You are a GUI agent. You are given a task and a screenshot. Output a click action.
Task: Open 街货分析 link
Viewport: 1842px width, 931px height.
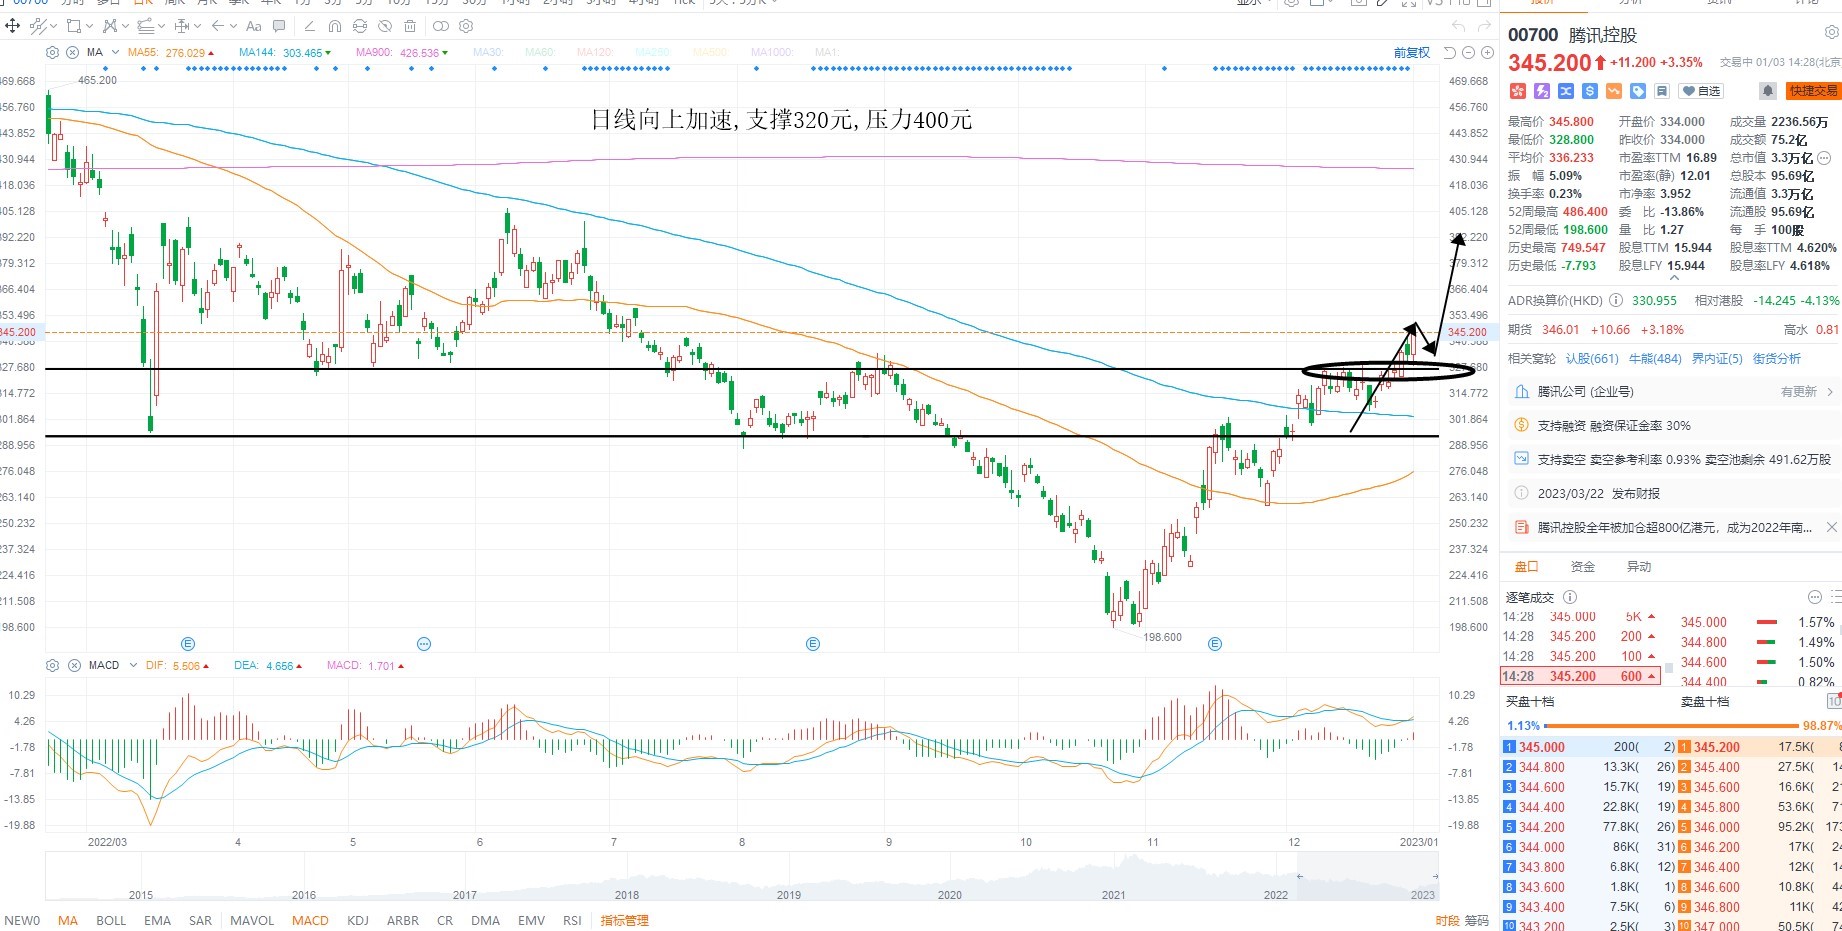click(x=1777, y=358)
